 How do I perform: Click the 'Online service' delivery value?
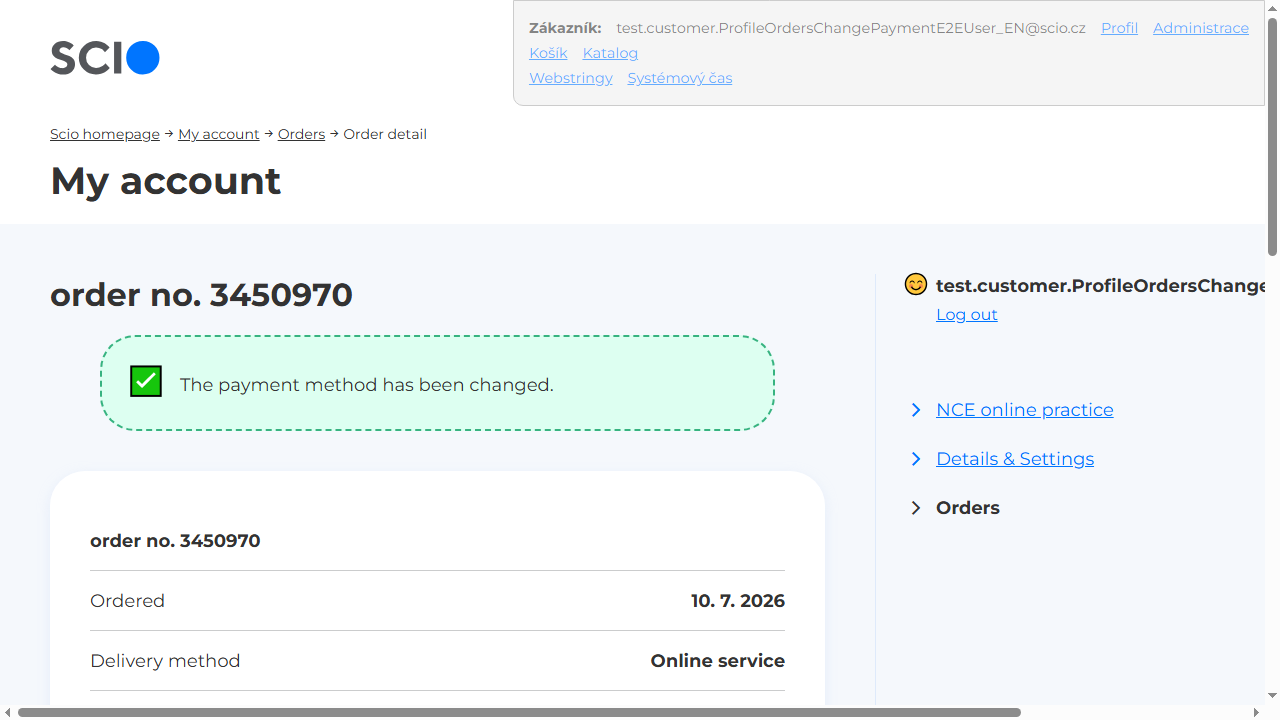718,661
